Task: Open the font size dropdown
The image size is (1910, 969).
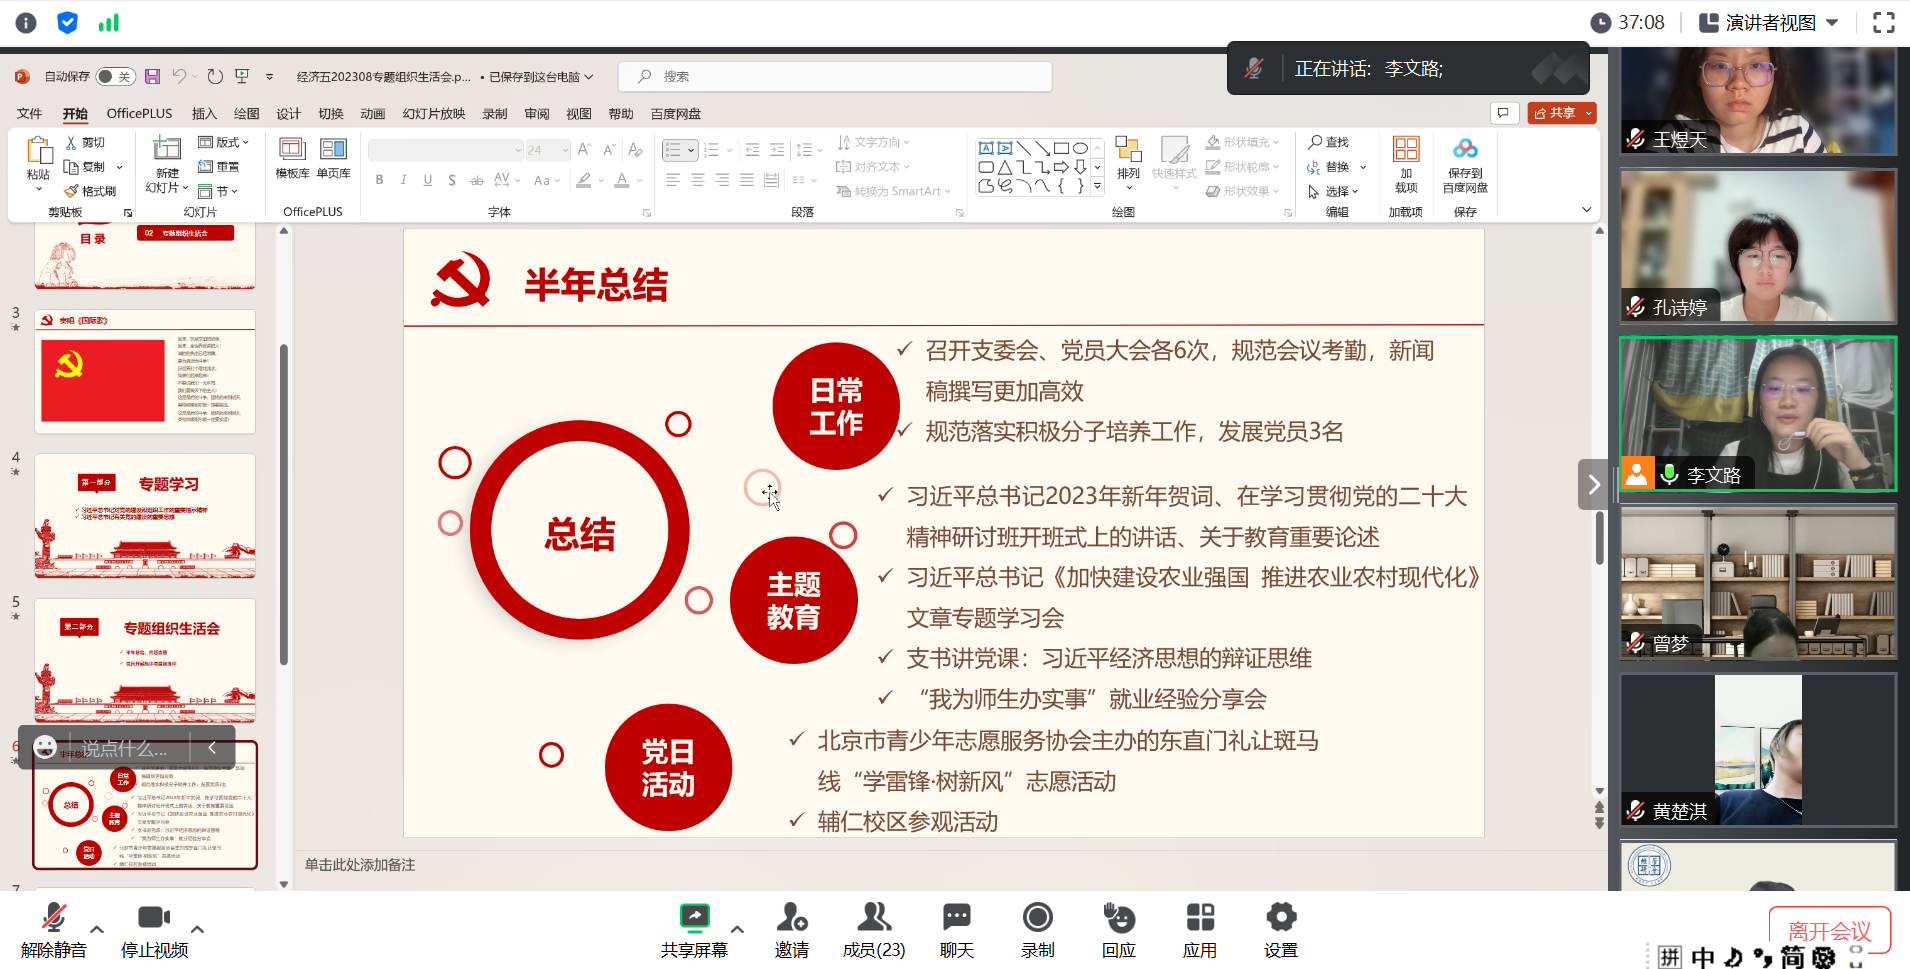Action: pos(565,150)
